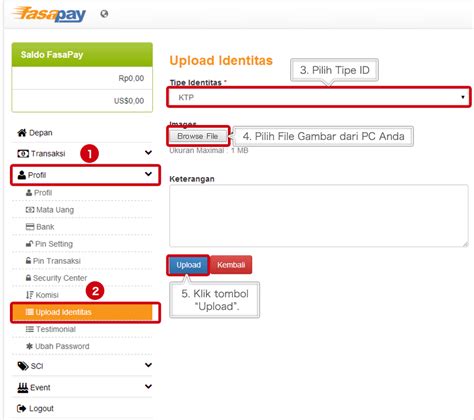Viewport: 474px width, 420px height.
Task: Click the list icon beside Upload Identitas
Action: tap(30, 312)
